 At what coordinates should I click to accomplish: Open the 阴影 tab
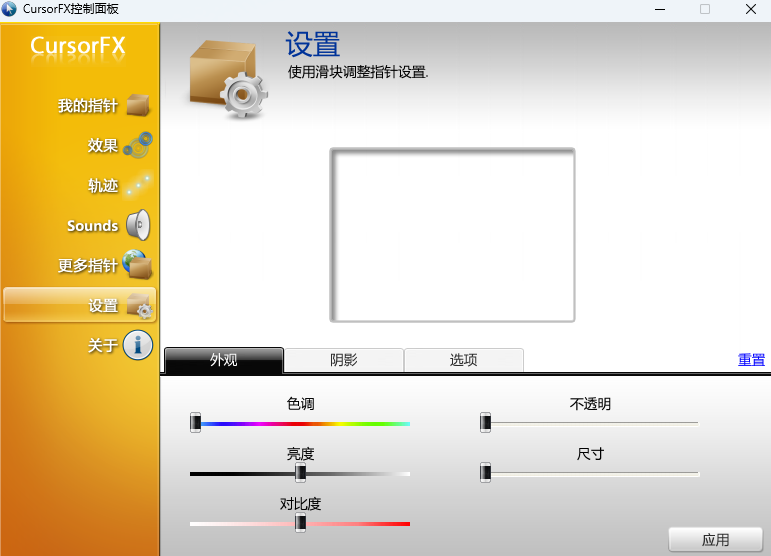pos(343,360)
